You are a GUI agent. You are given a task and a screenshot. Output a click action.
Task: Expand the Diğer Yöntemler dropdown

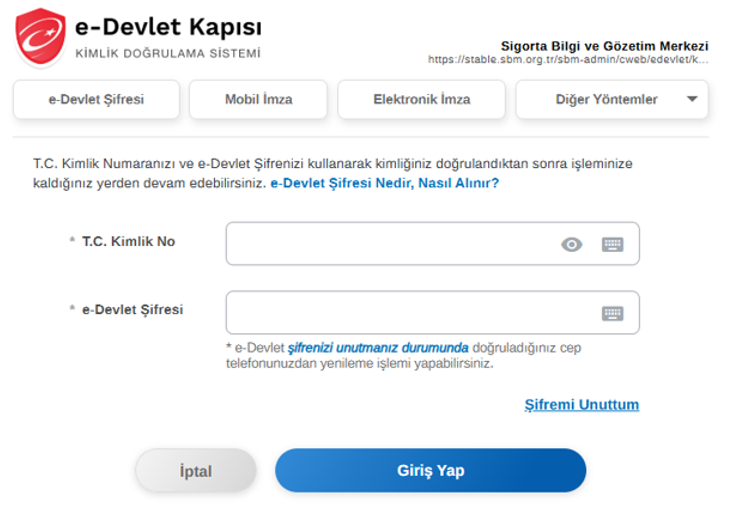(612, 100)
